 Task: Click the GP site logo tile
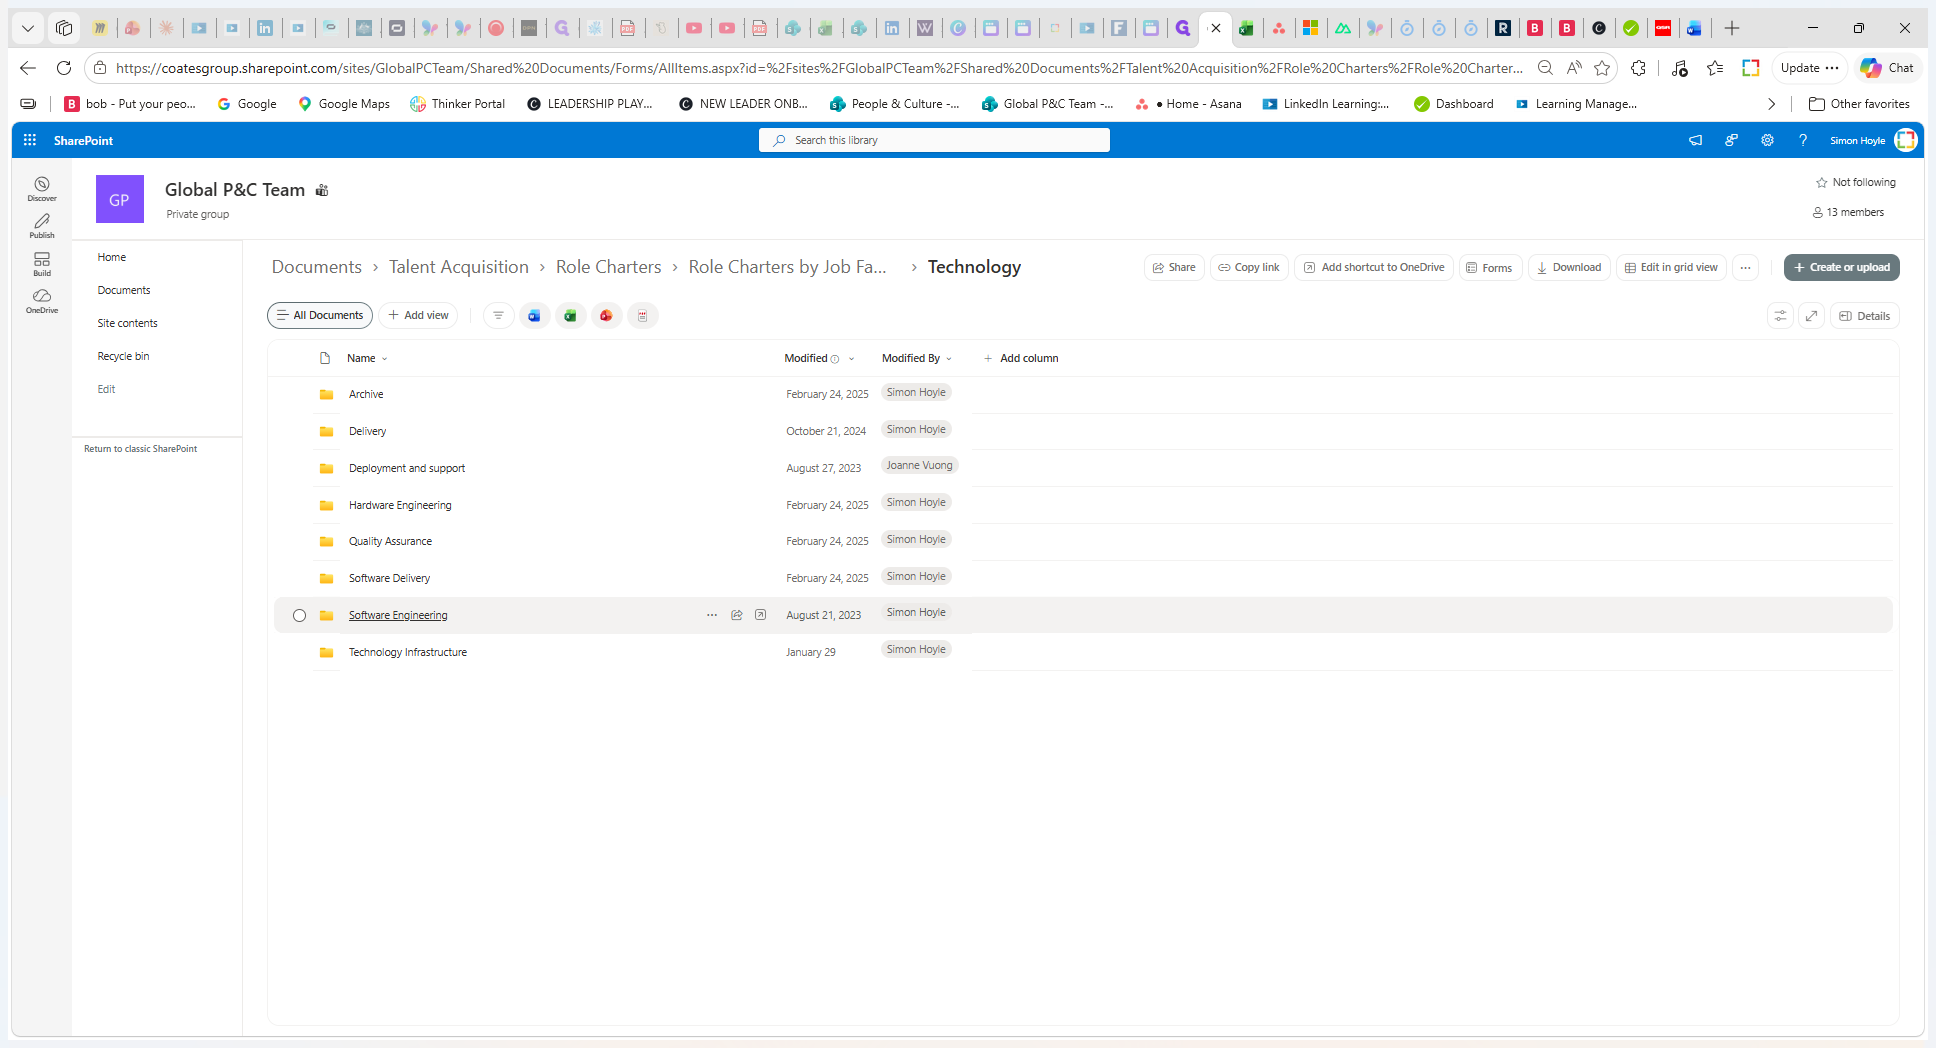pyautogui.click(x=120, y=199)
